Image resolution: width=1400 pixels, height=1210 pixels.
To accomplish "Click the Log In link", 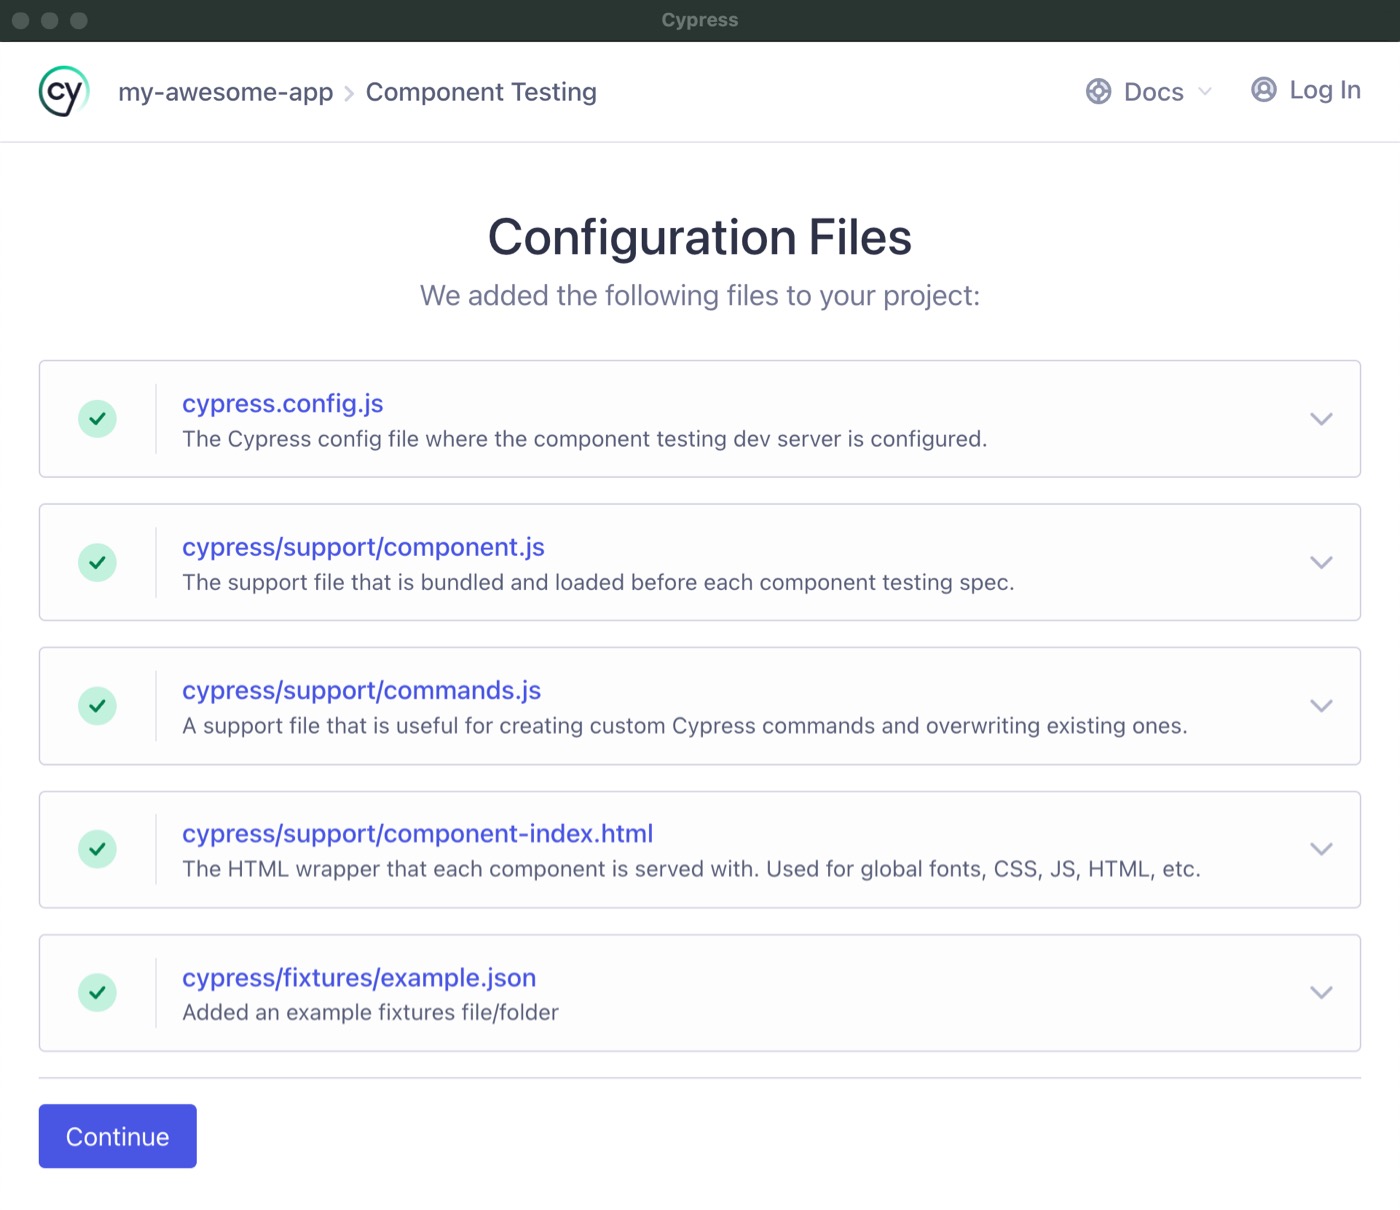I will 1325,90.
